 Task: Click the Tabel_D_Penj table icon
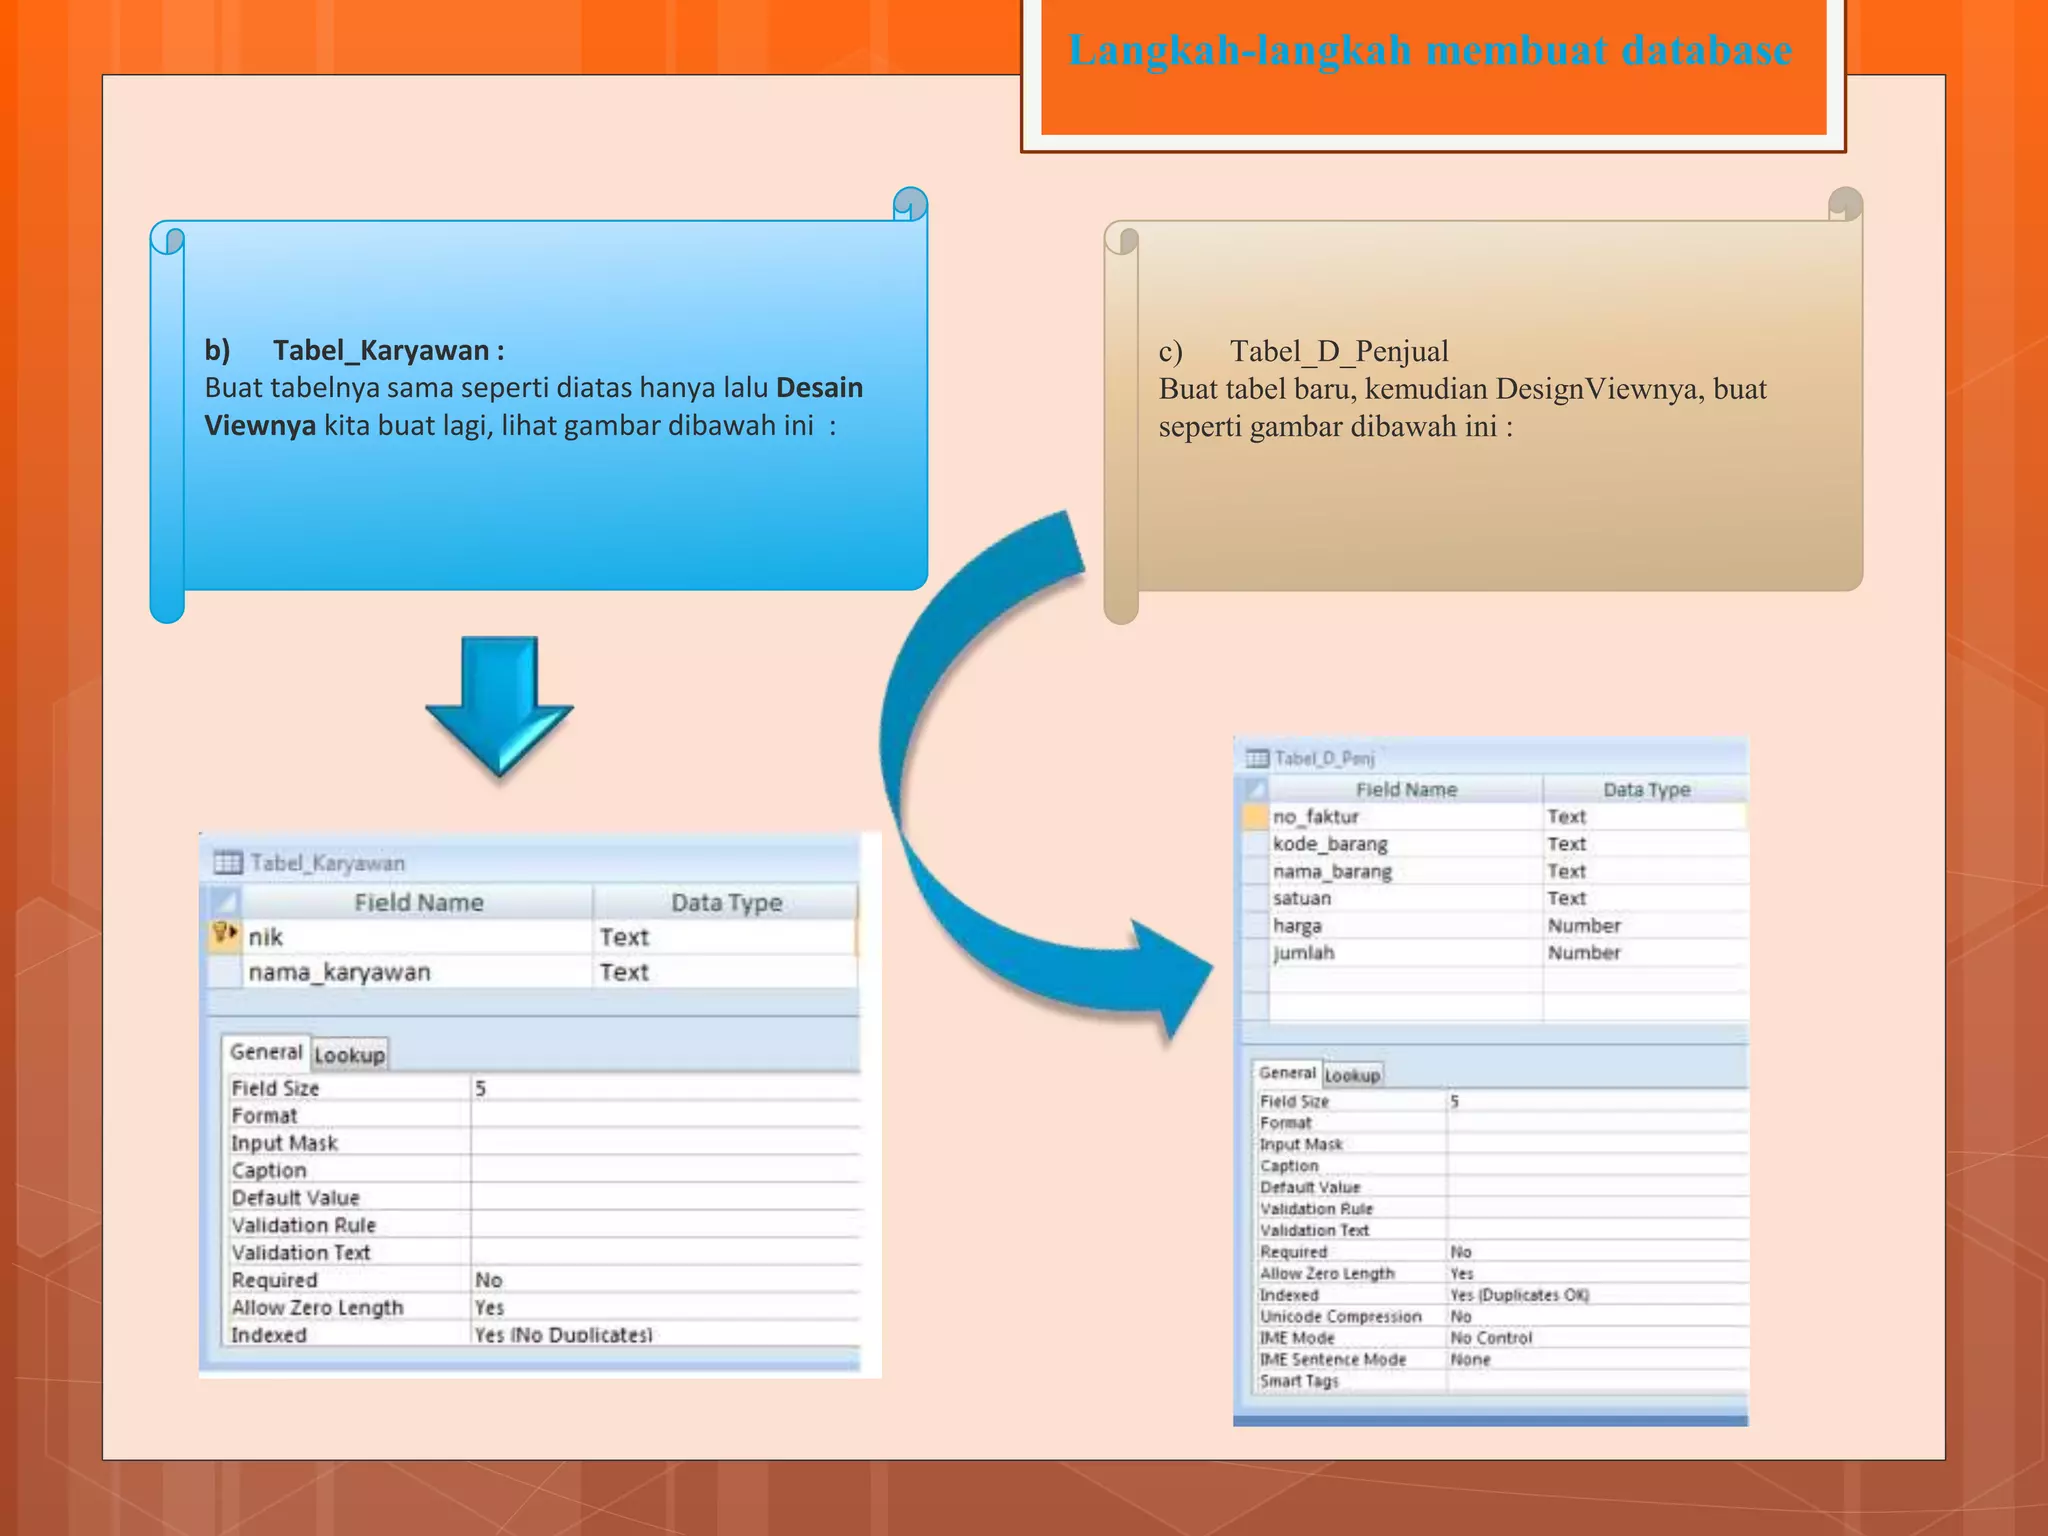coord(1257,758)
